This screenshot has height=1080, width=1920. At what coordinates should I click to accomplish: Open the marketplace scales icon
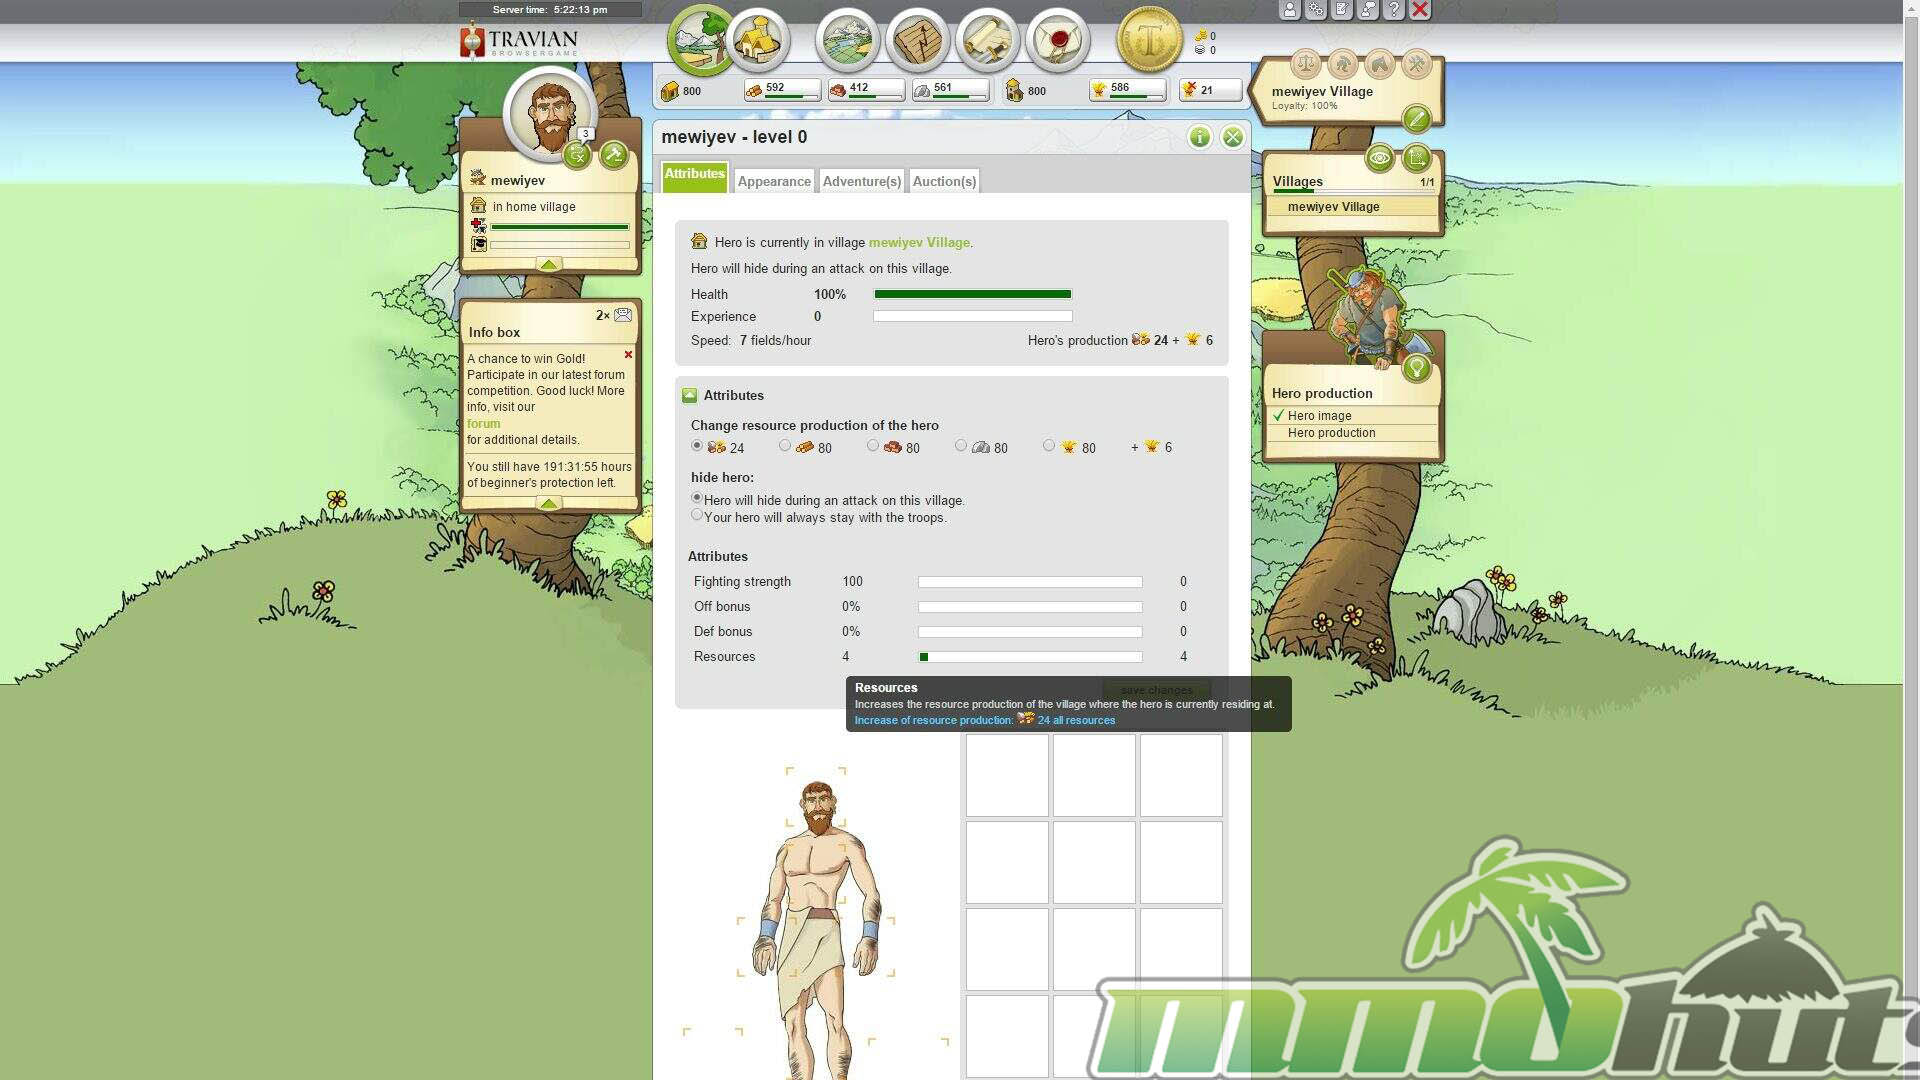pyautogui.click(x=1305, y=65)
